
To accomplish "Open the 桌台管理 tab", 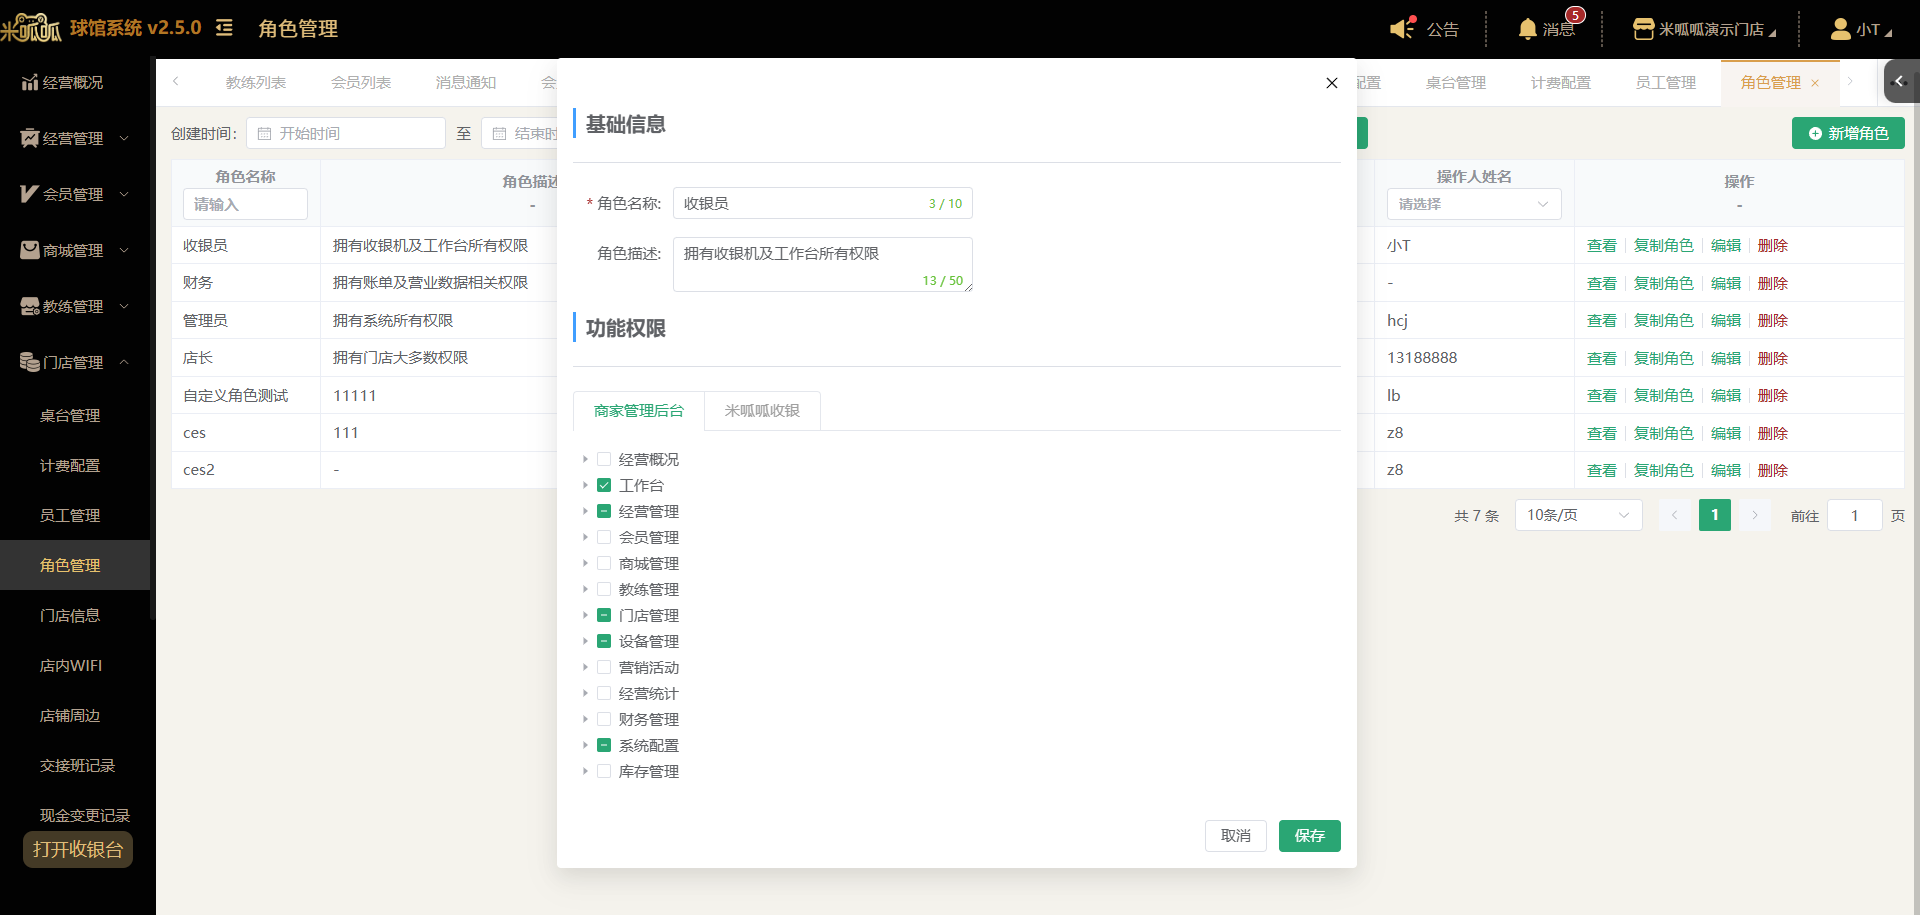I will [1456, 83].
